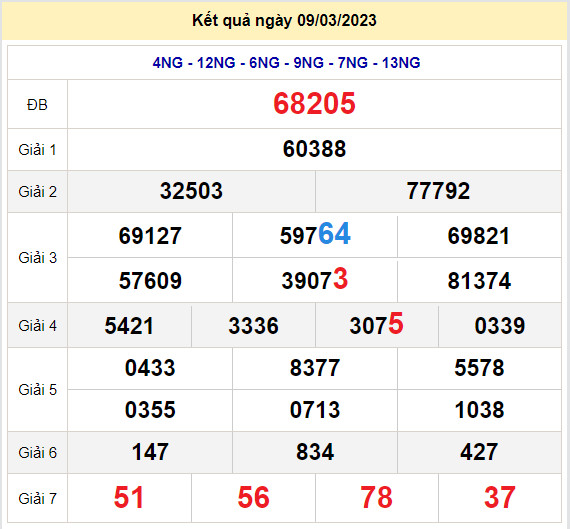Click Giải 4 number 3075
This screenshot has height=529, width=570.
tap(377, 324)
